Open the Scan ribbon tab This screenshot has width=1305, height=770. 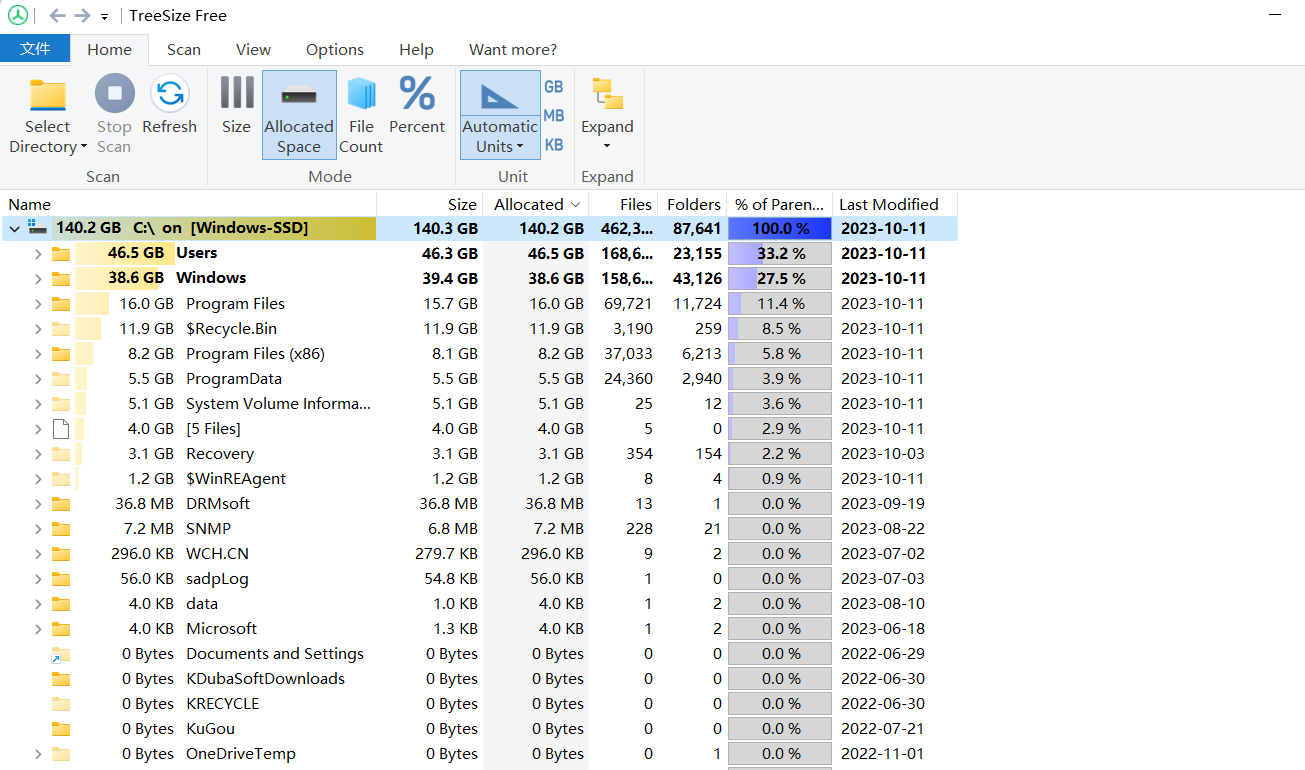pos(184,49)
